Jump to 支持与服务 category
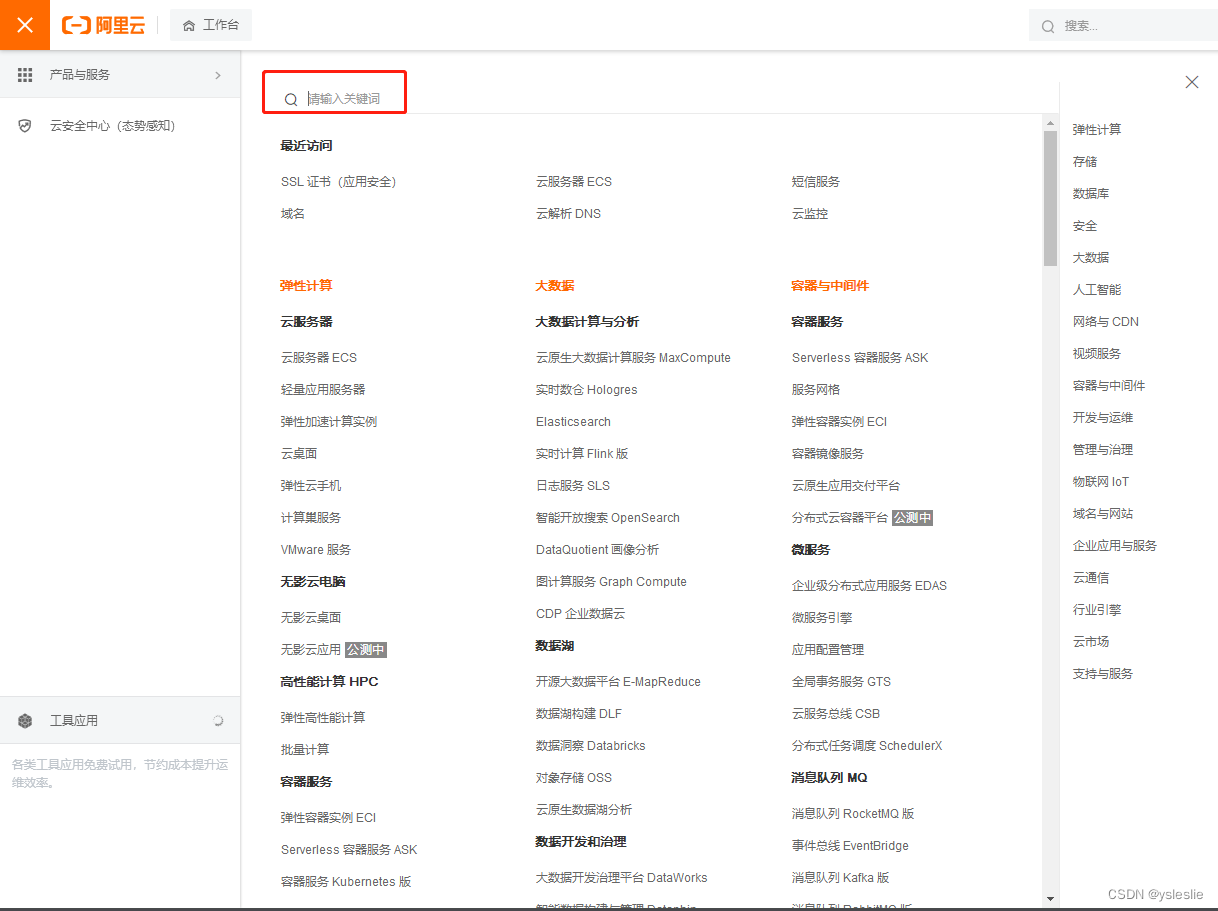The height and width of the screenshot is (911, 1218). 1103,674
